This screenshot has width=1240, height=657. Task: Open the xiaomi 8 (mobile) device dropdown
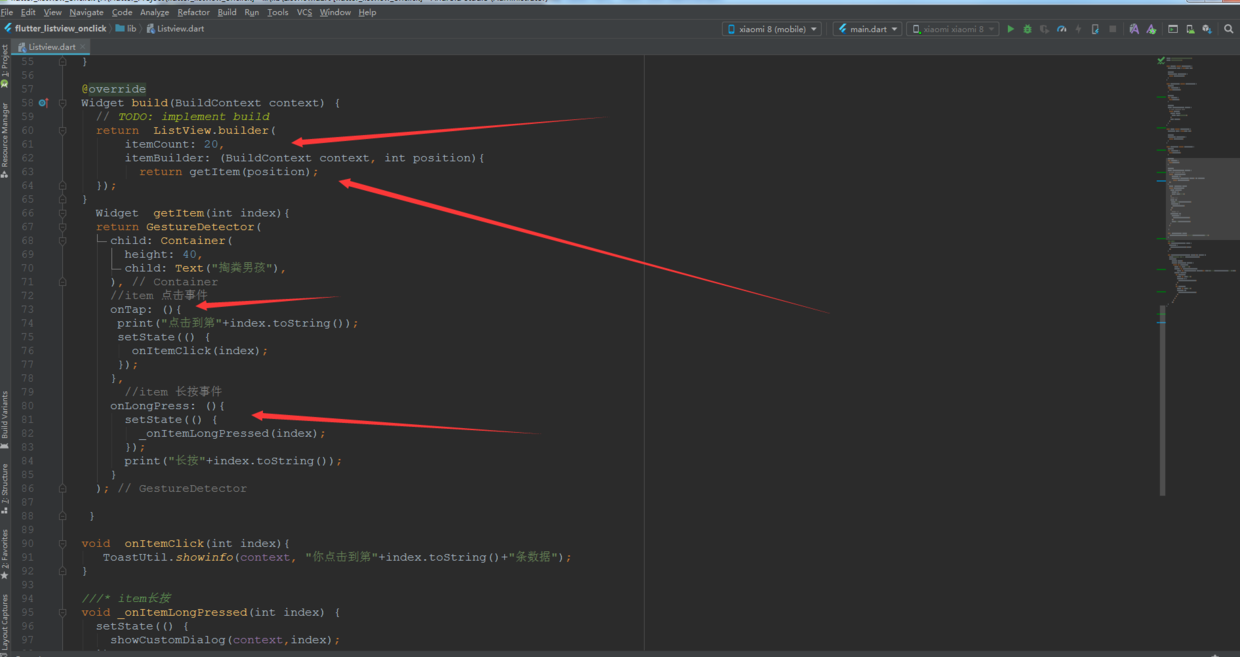[772, 29]
